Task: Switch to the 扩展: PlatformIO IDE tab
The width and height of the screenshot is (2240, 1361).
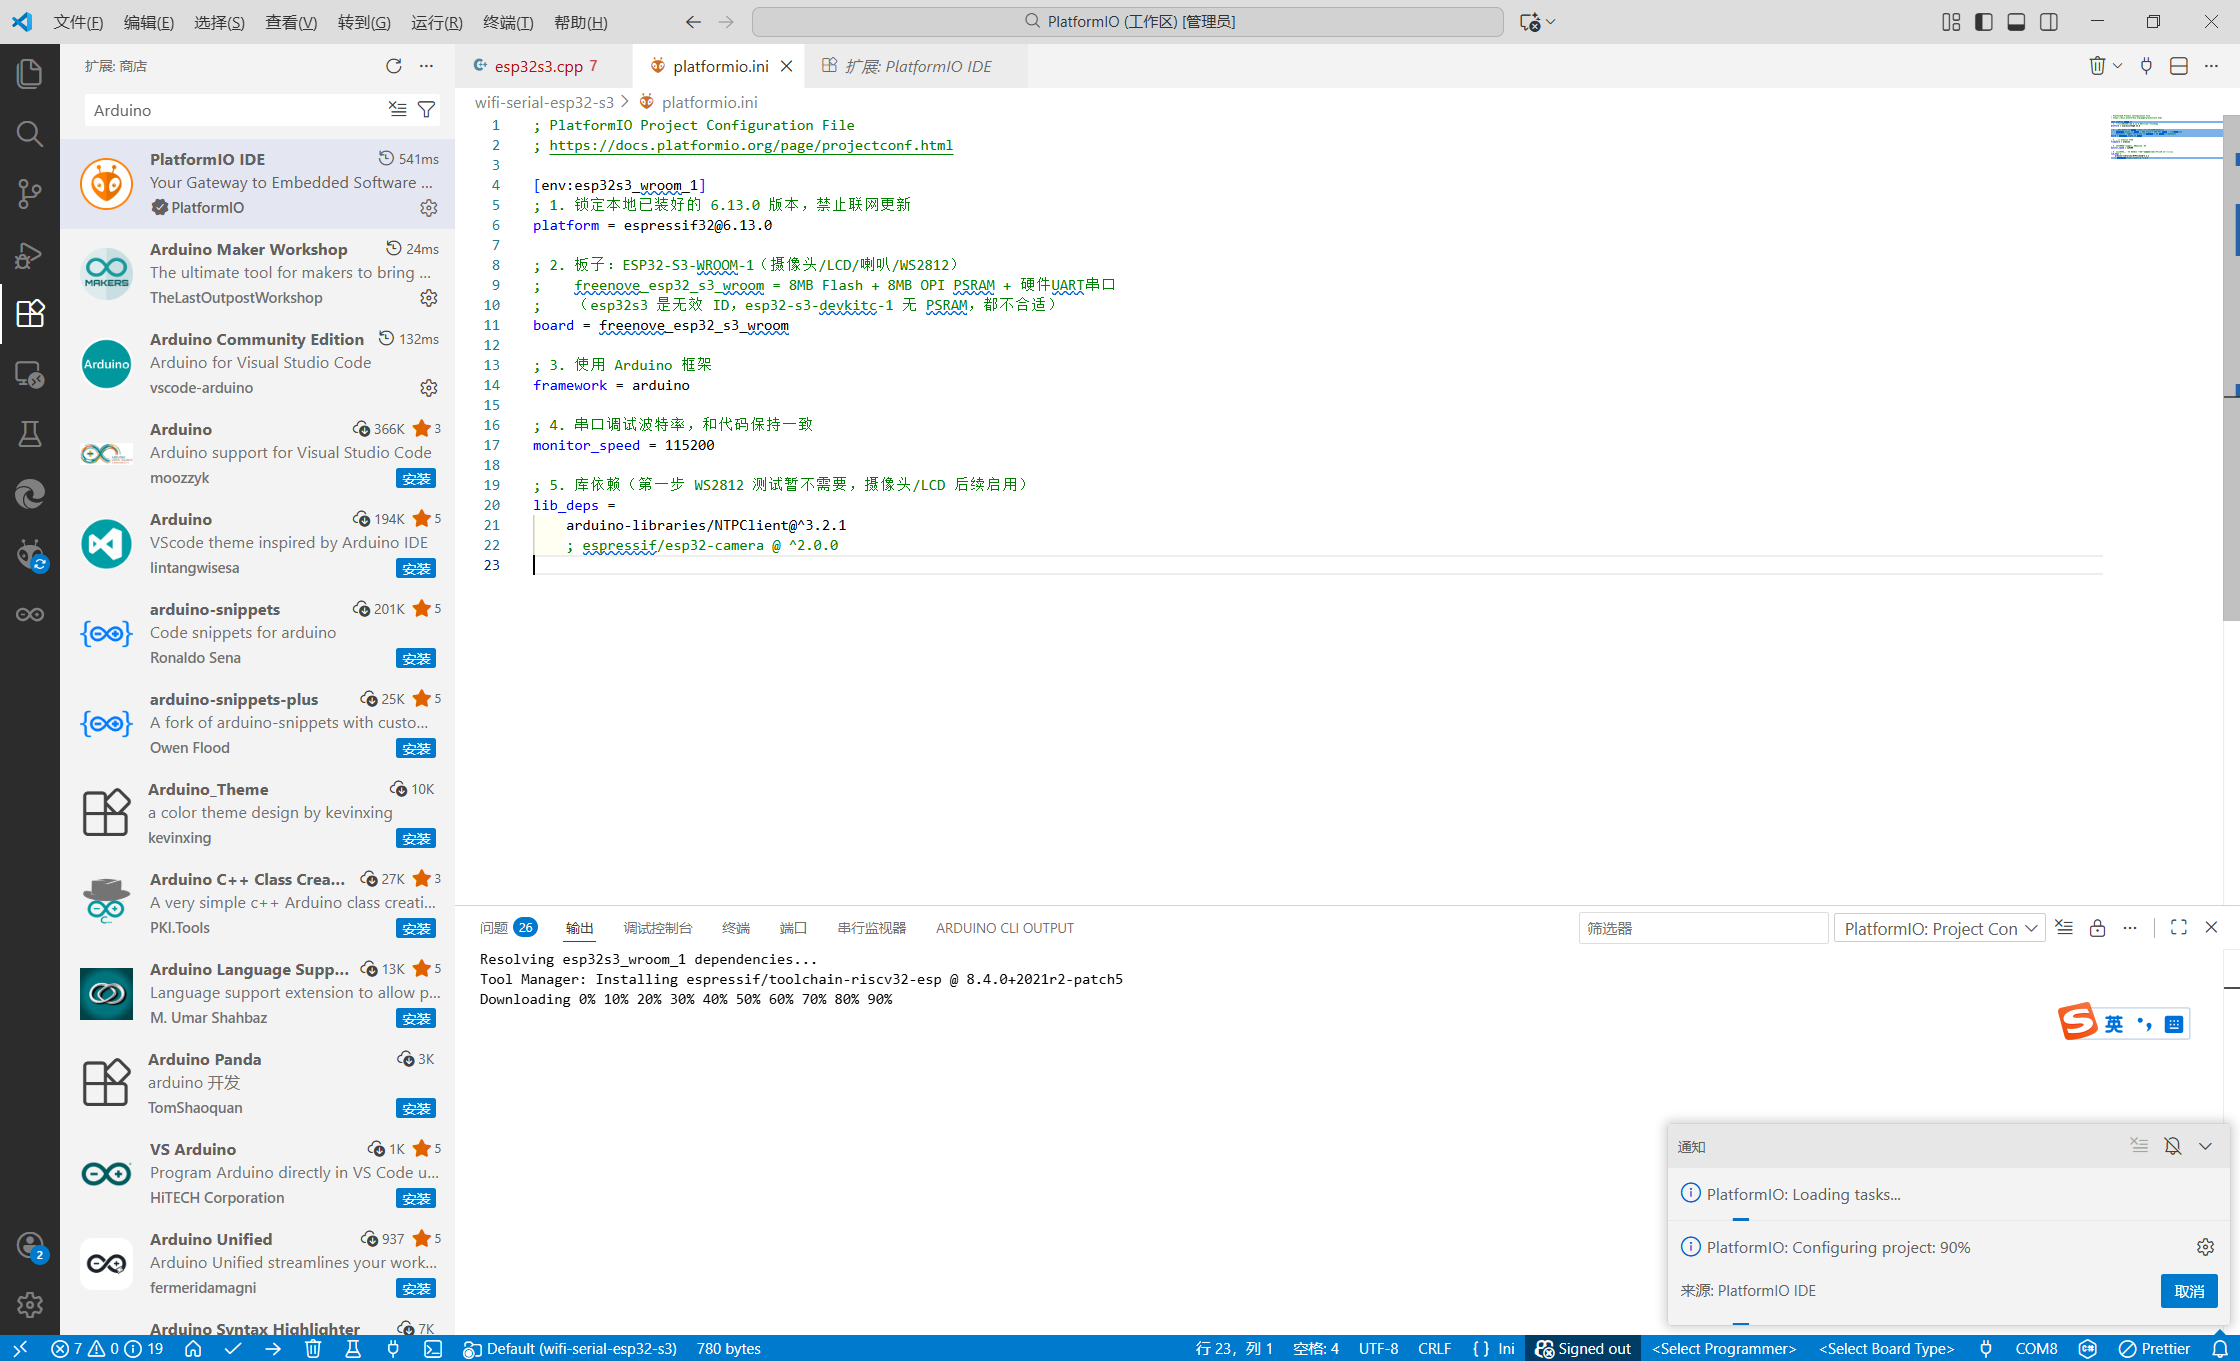Action: pos(916,66)
